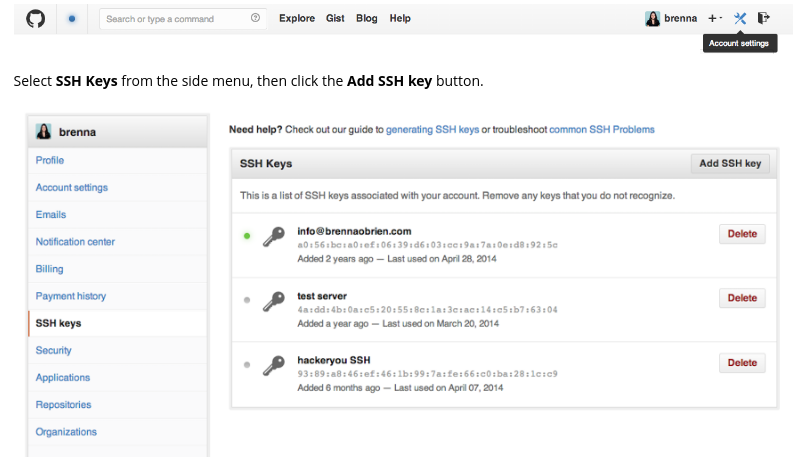793x459 pixels.
Task: Delete the hackeryou SSH key
Action: [x=742, y=363]
